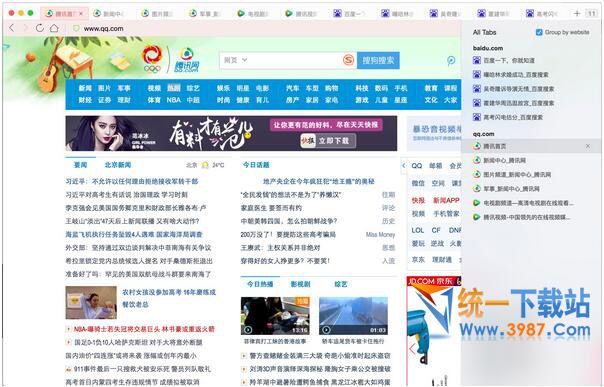
Task: Open the 今日话题 section heading
Action: (256, 165)
